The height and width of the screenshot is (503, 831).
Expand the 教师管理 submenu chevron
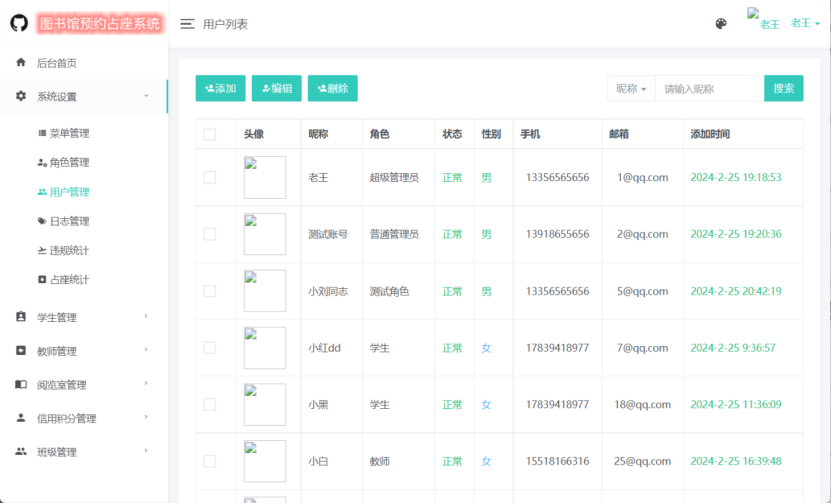coord(146,350)
